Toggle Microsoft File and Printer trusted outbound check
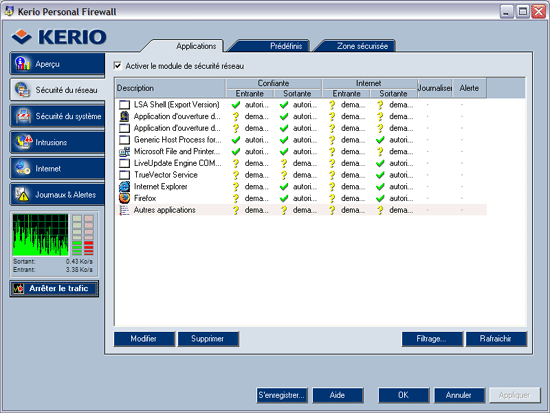 pos(284,152)
